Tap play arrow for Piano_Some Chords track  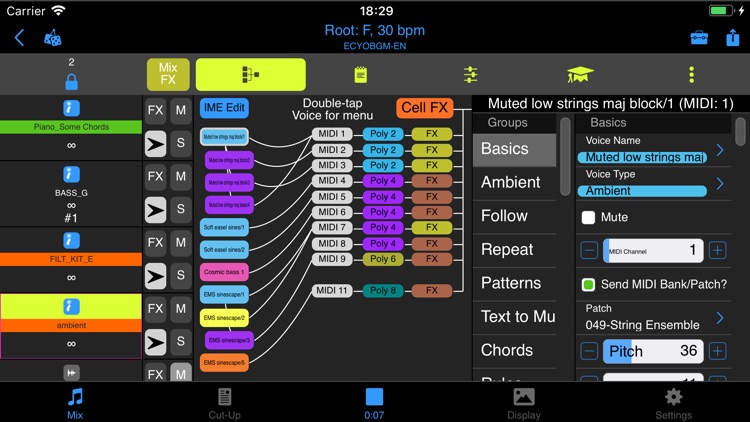(x=155, y=144)
